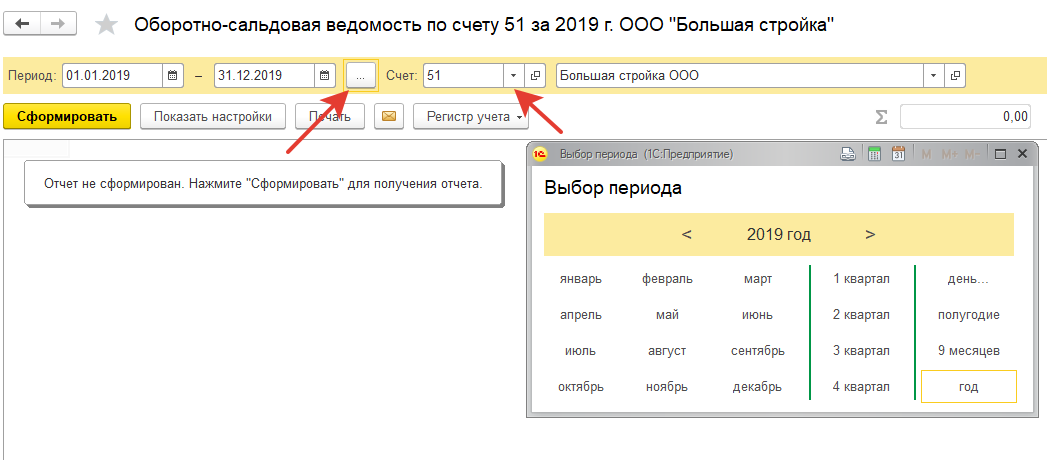Click end date field 31.12.2019

264,75
